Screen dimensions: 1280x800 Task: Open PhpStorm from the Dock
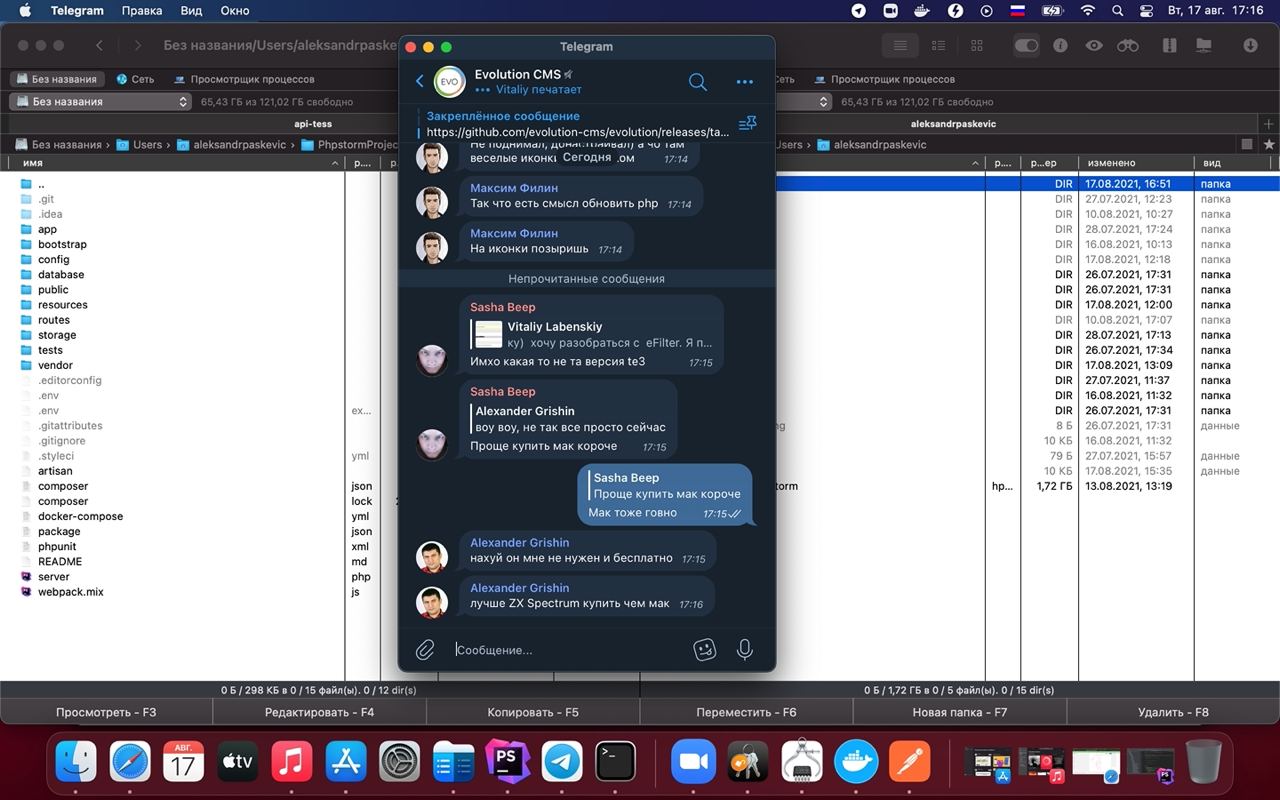click(x=507, y=762)
